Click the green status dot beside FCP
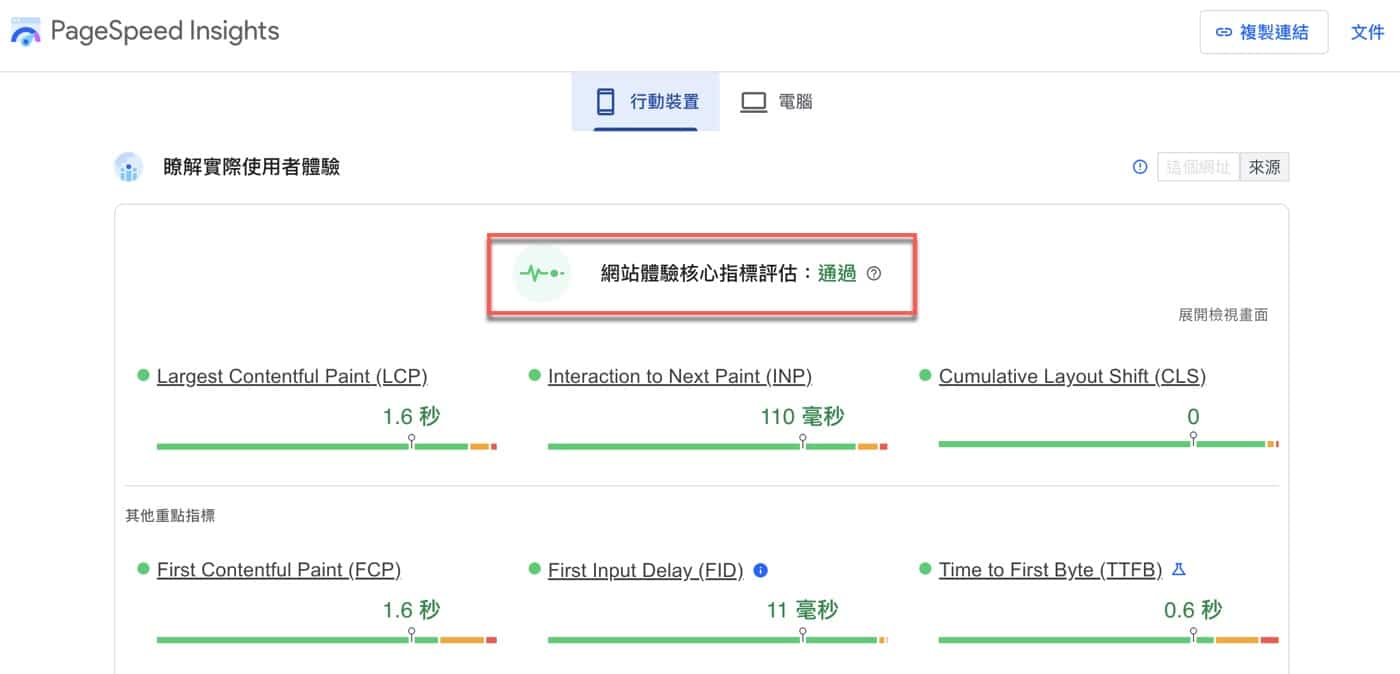Screen dimensions: 1400x674 [x=143, y=569]
